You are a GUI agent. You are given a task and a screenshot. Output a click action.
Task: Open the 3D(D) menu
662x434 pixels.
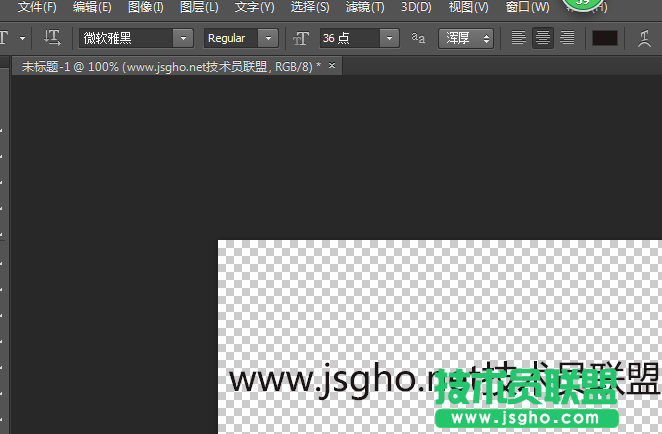(x=416, y=7)
